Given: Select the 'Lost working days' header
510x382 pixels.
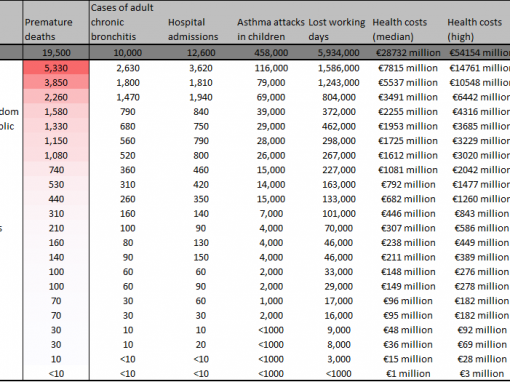Looking at the screenshot, I should [x=337, y=29].
